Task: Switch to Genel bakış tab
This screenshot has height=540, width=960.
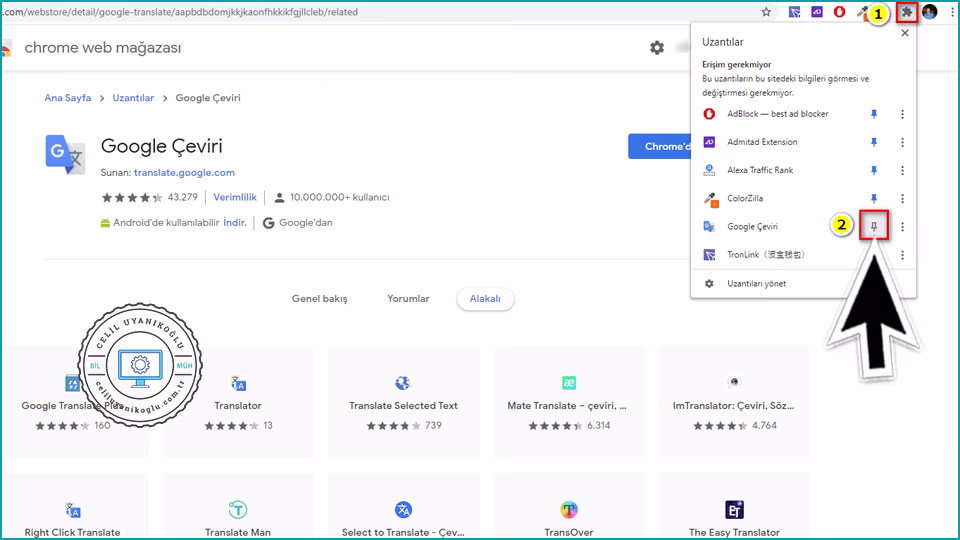Action: click(x=320, y=299)
